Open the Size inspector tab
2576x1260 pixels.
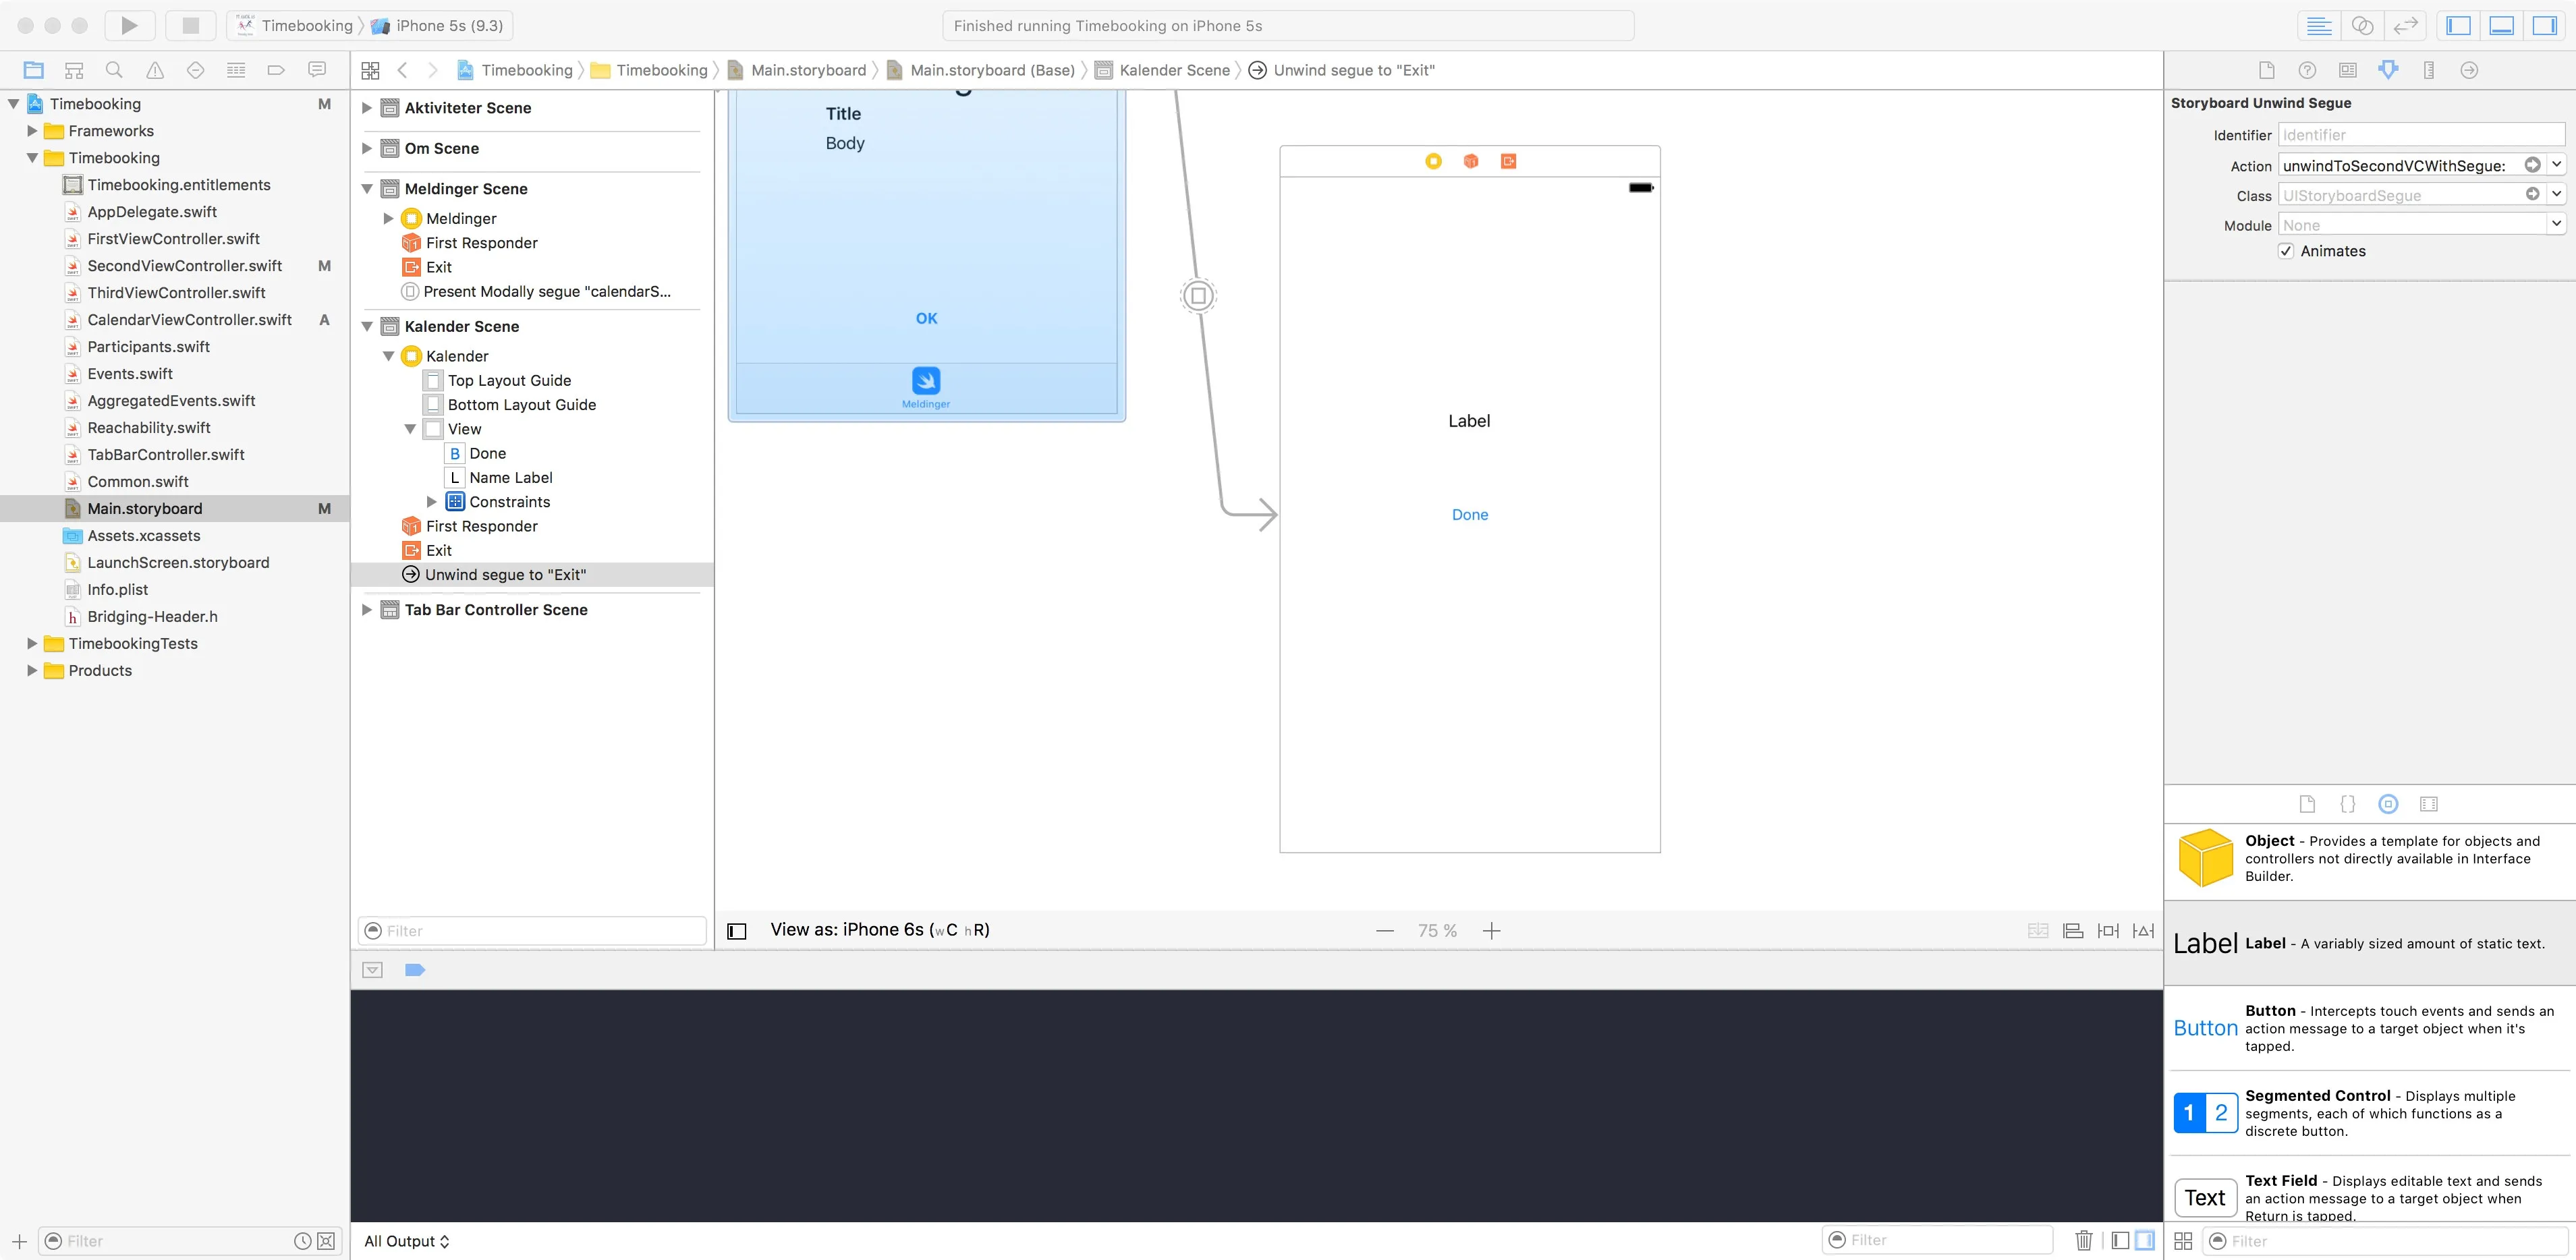[x=2428, y=70]
